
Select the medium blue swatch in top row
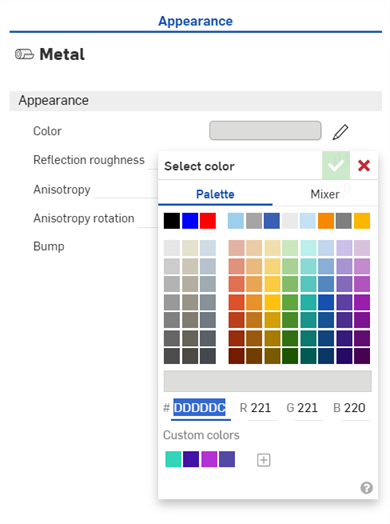[272, 221]
